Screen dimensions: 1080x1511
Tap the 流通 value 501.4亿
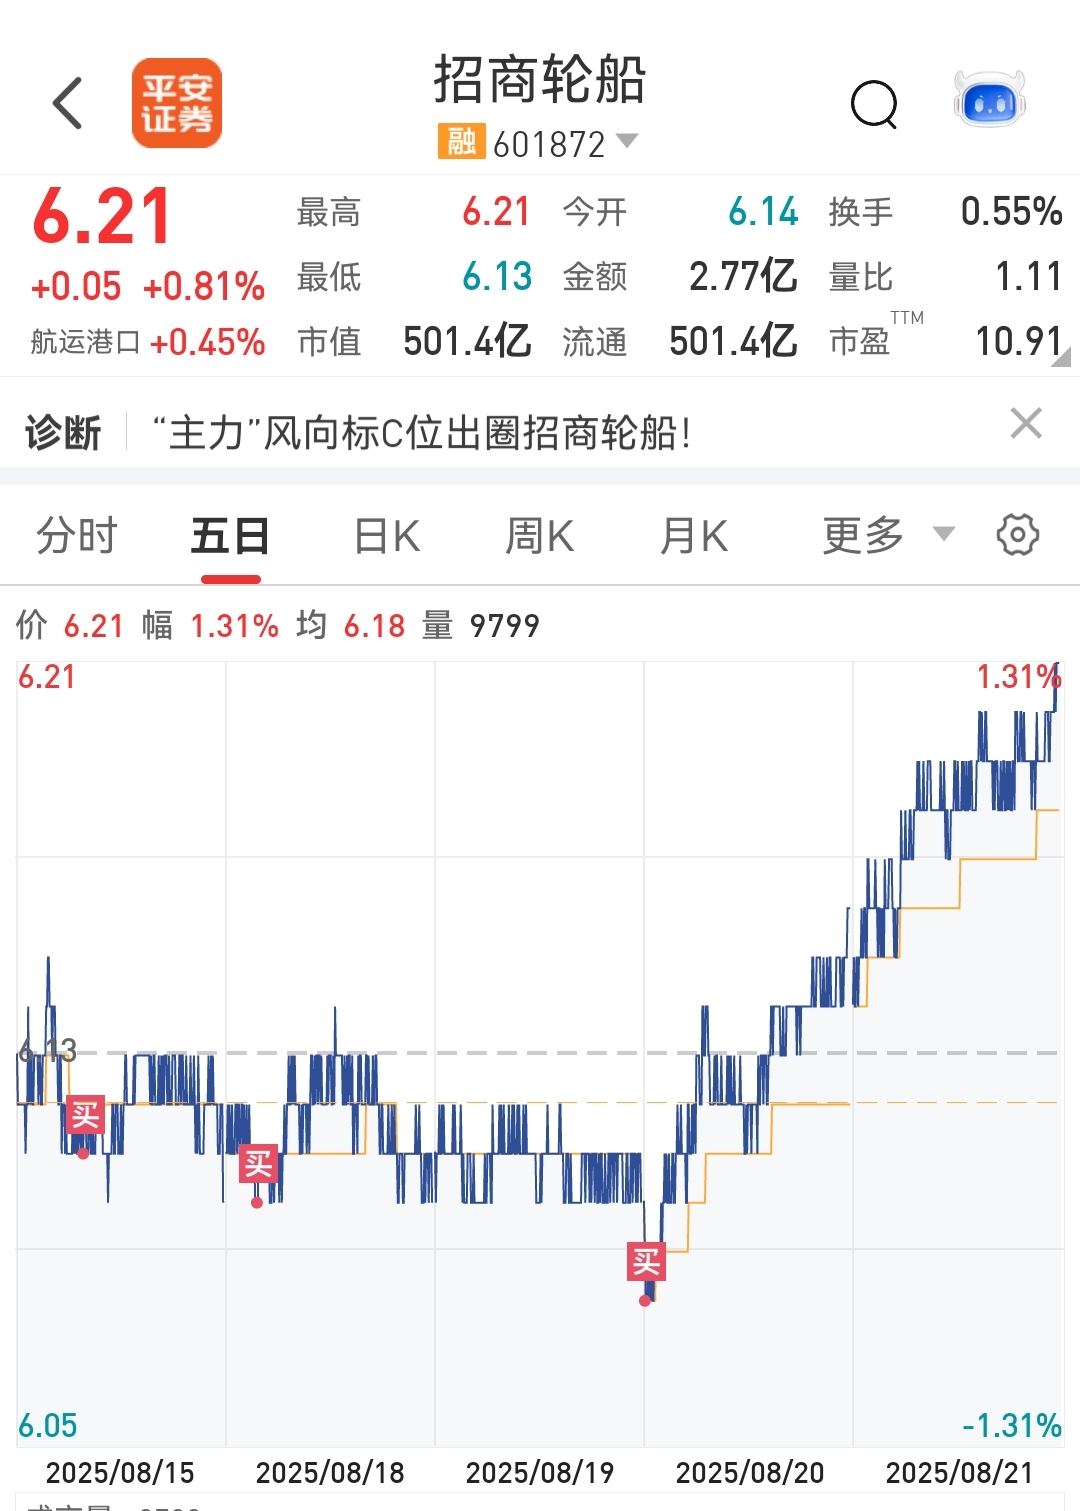pyautogui.click(x=733, y=342)
